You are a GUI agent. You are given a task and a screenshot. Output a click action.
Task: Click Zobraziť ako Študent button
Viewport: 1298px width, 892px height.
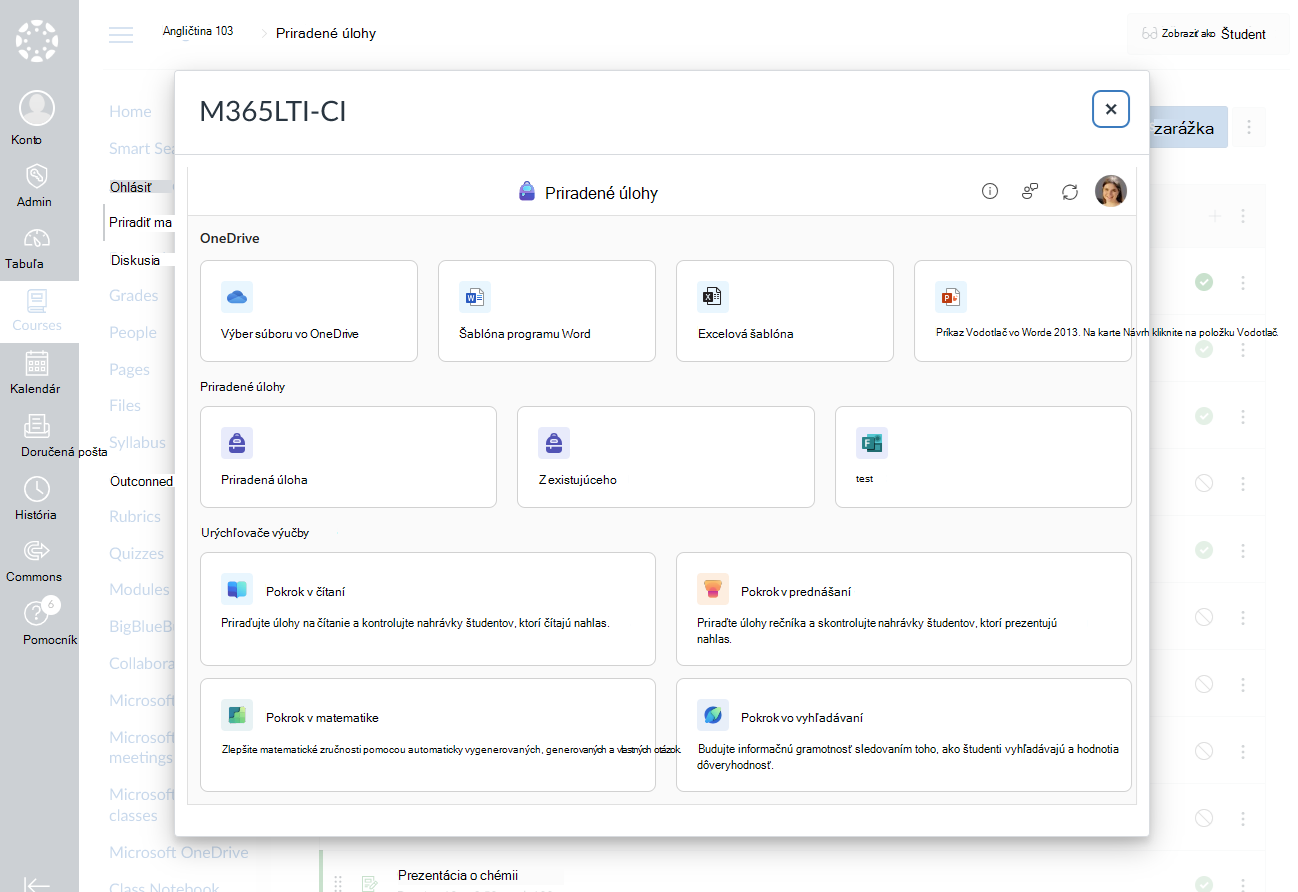[1209, 34]
